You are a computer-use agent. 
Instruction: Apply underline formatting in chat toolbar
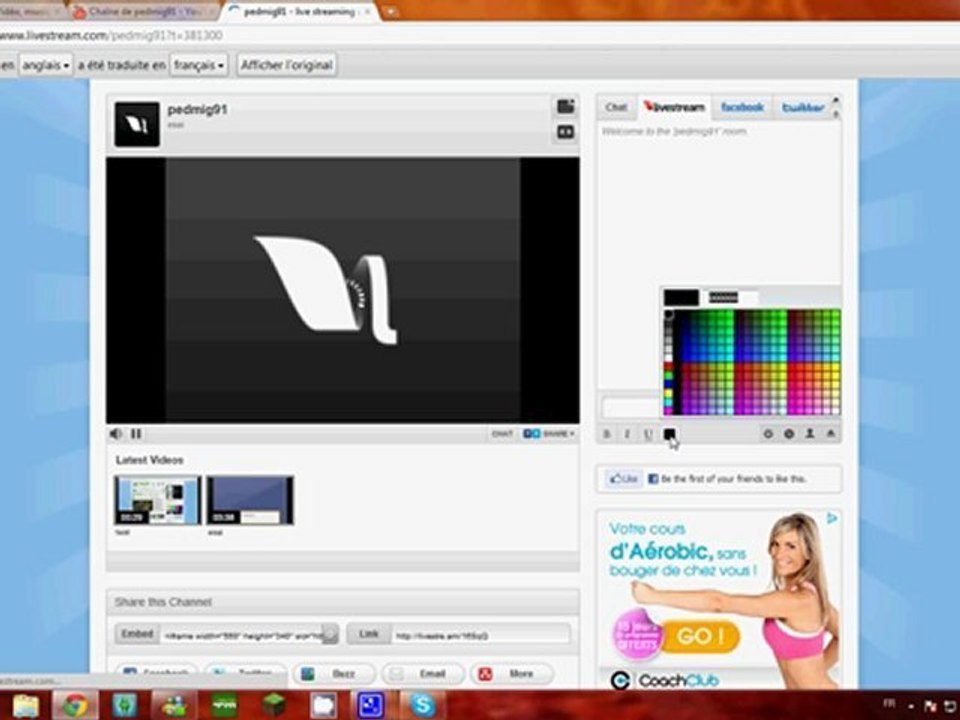(648, 434)
